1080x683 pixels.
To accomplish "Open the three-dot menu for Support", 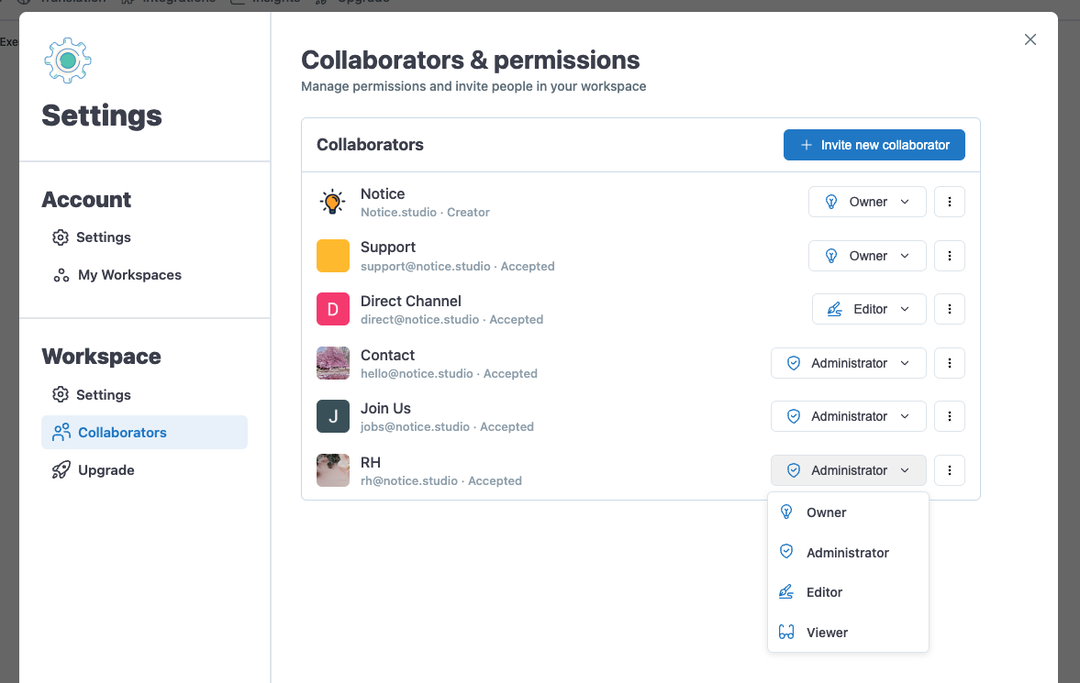I will coord(949,255).
